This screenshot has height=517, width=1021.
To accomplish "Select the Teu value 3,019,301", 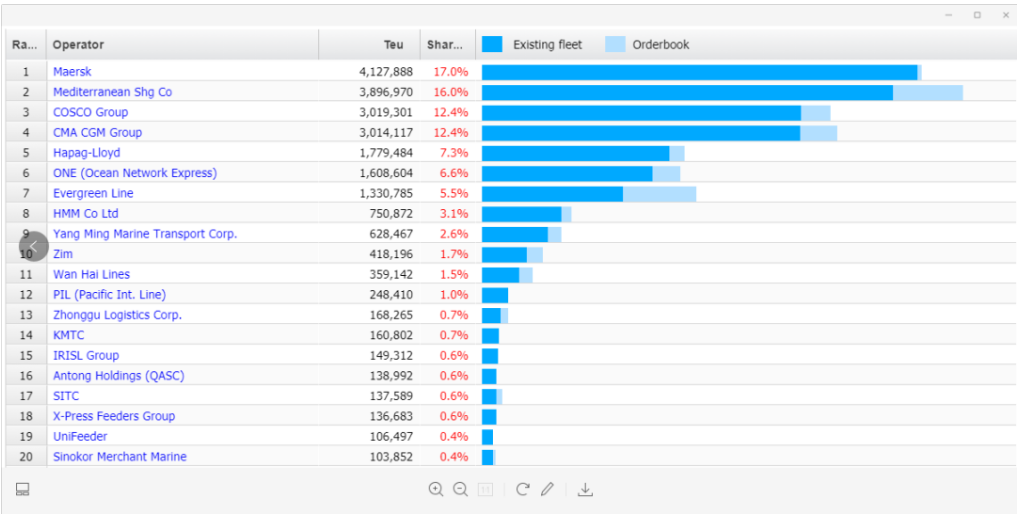I will tap(385, 112).
